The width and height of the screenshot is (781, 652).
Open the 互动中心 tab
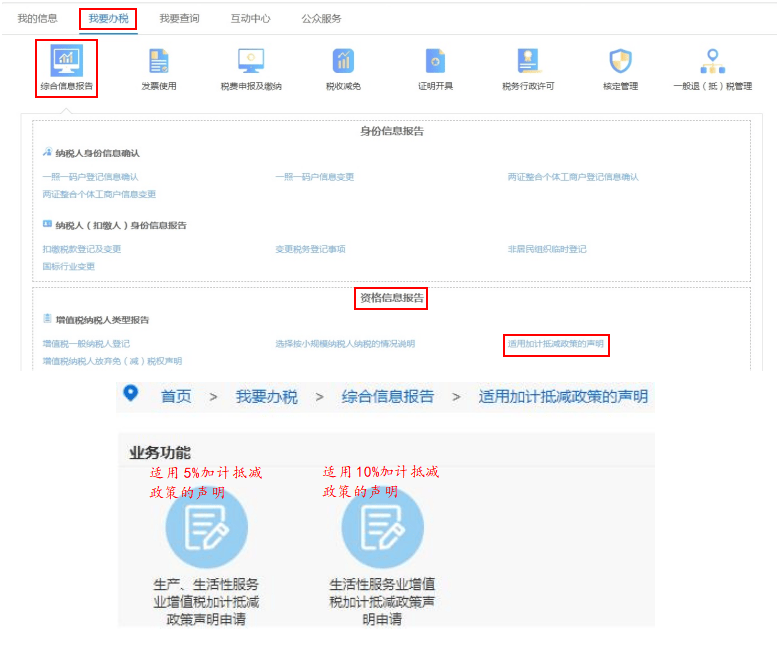pyautogui.click(x=250, y=19)
